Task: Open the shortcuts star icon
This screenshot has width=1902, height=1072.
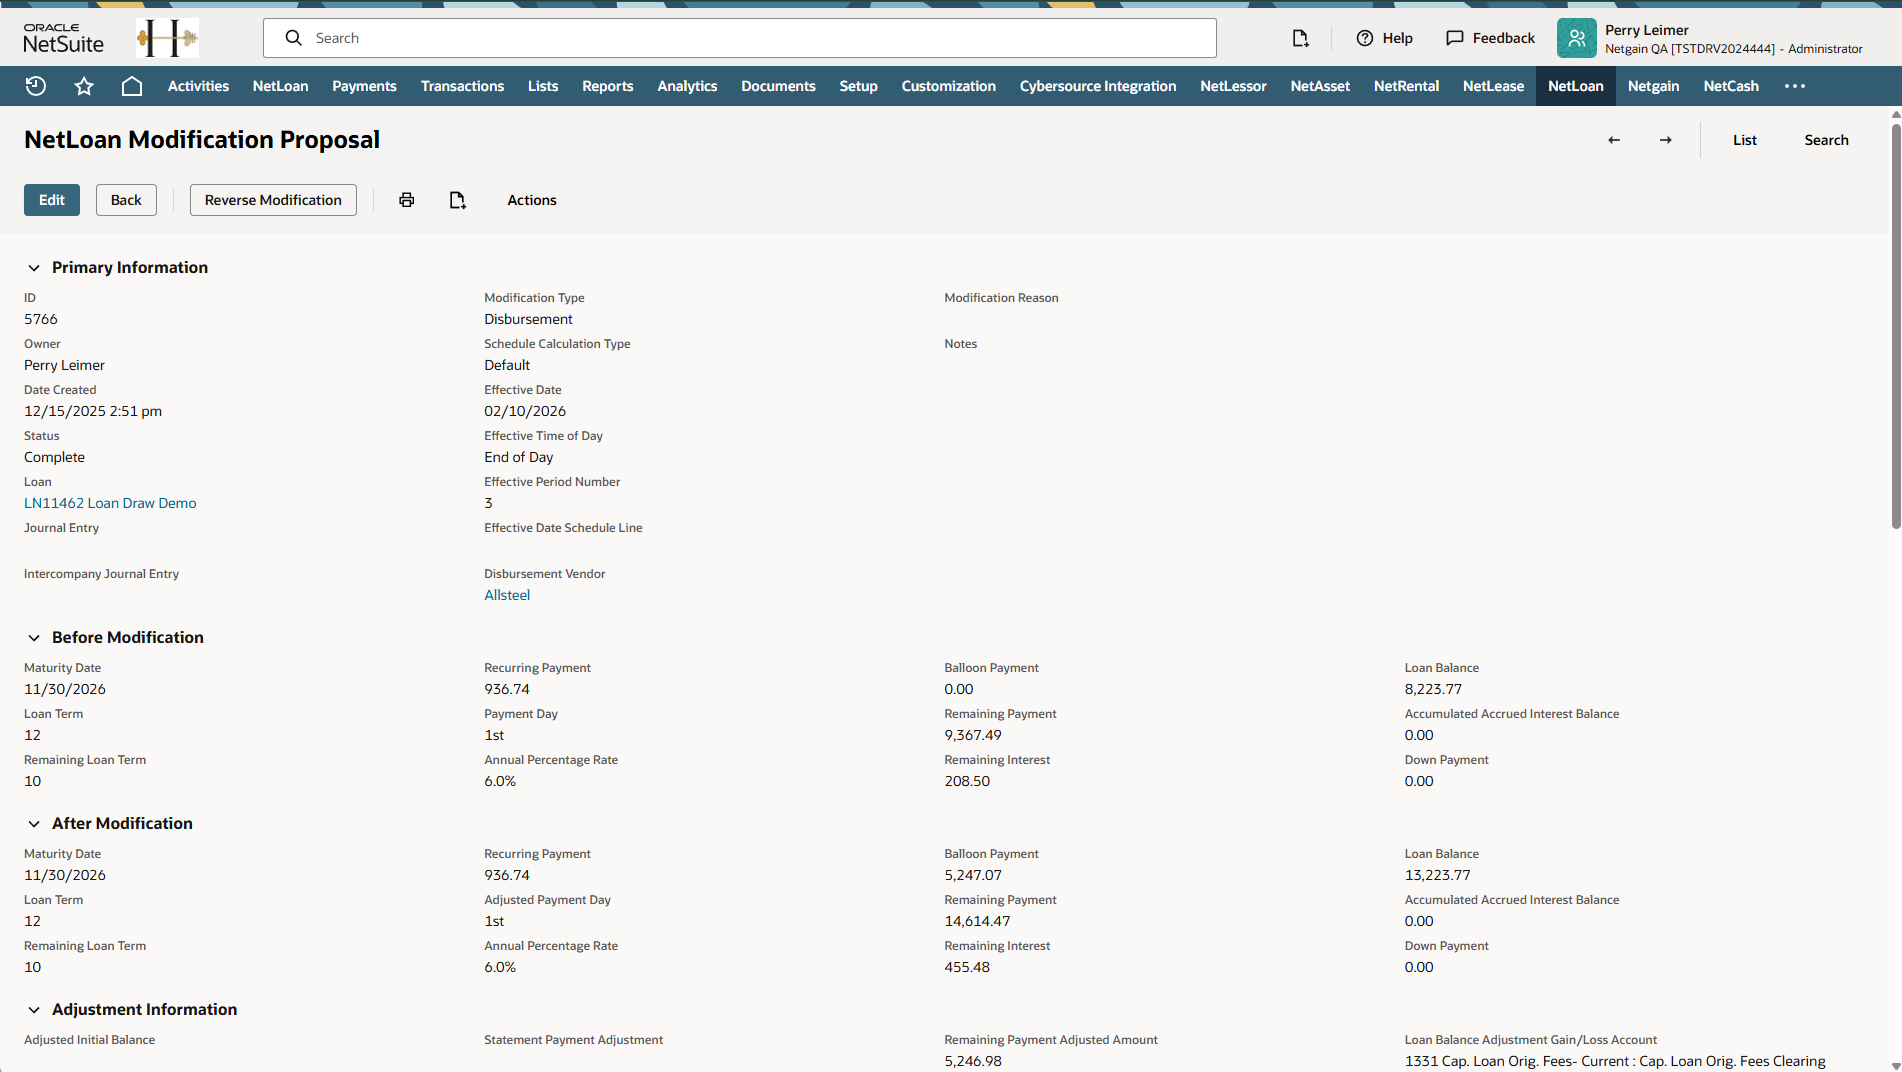Action: [x=84, y=86]
